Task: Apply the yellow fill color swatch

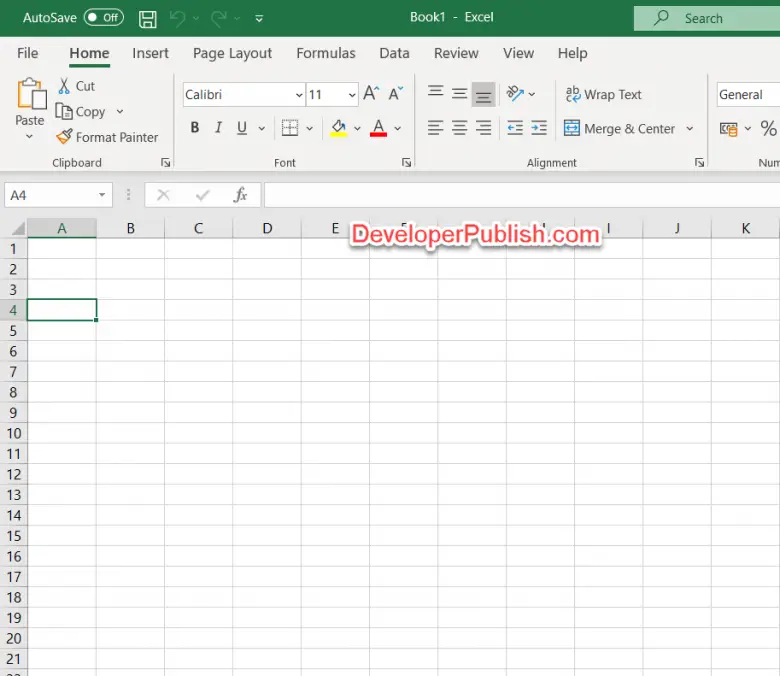Action: coord(338,128)
